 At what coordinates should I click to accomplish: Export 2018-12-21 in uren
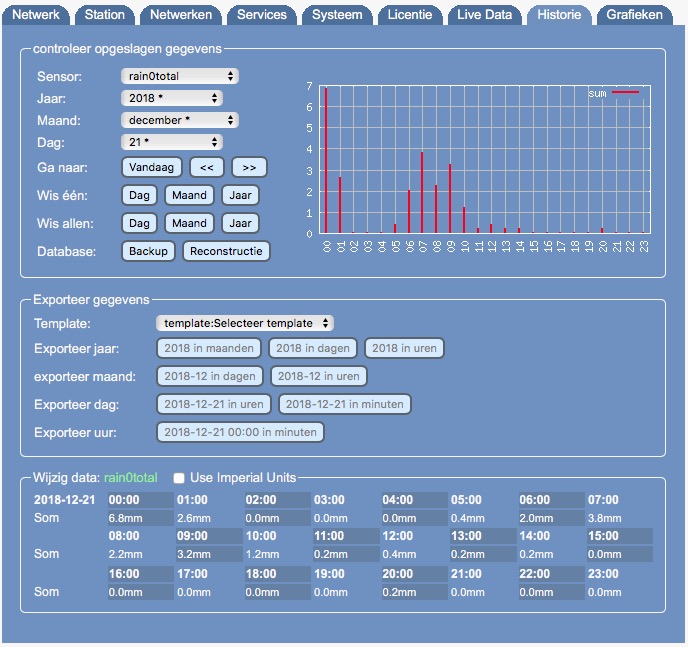click(x=214, y=404)
